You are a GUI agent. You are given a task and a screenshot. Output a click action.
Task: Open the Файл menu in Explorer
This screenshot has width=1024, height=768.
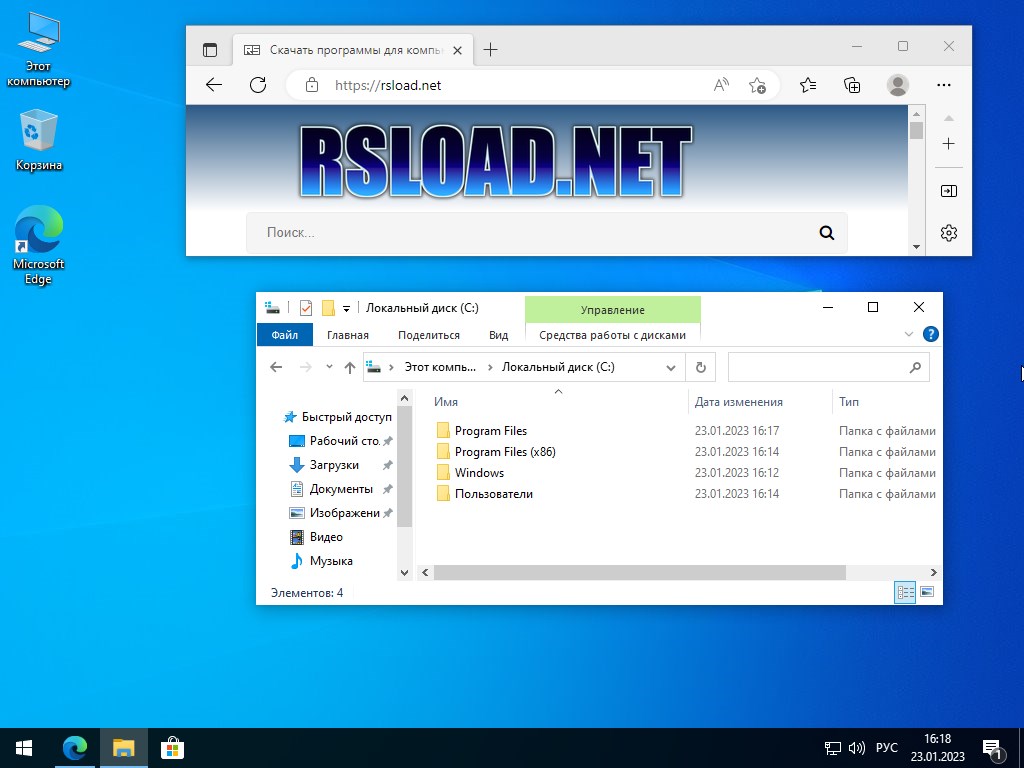click(x=284, y=335)
